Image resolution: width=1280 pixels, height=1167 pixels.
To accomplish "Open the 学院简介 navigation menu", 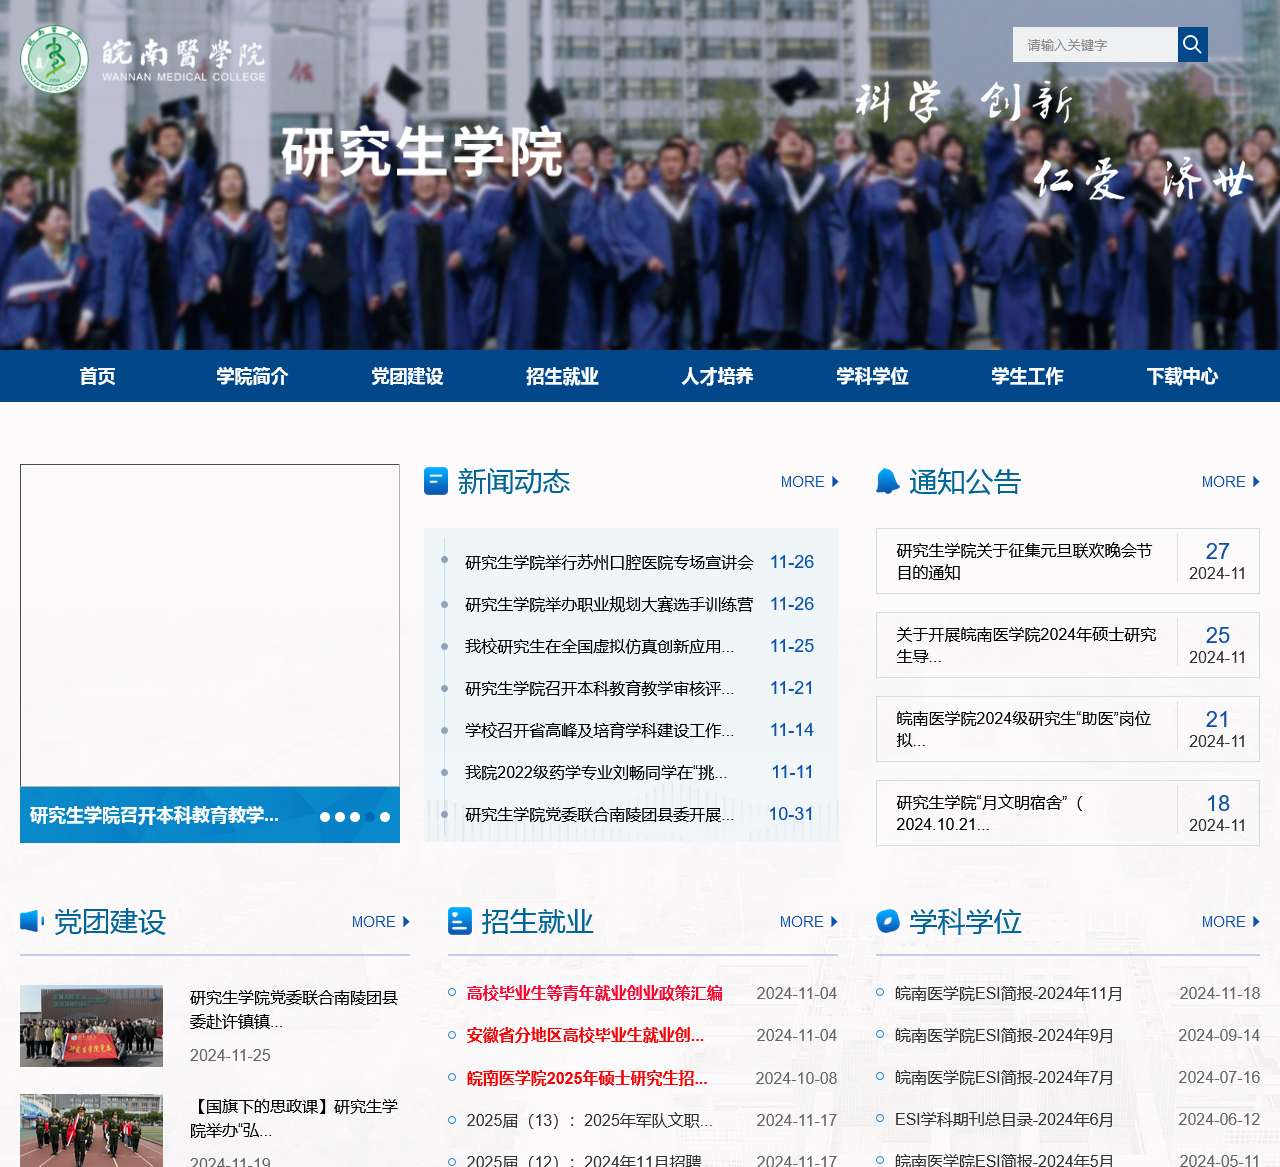I will tap(252, 376).
